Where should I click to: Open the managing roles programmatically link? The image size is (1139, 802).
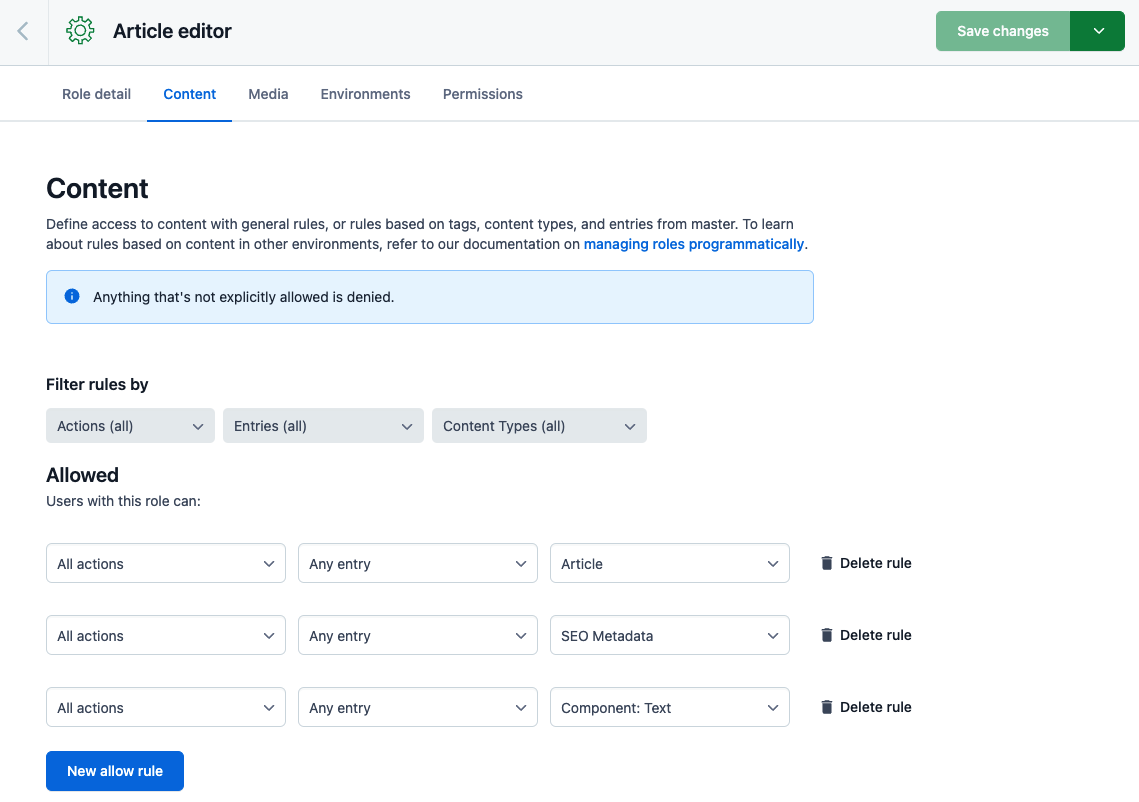click(694, 244)
